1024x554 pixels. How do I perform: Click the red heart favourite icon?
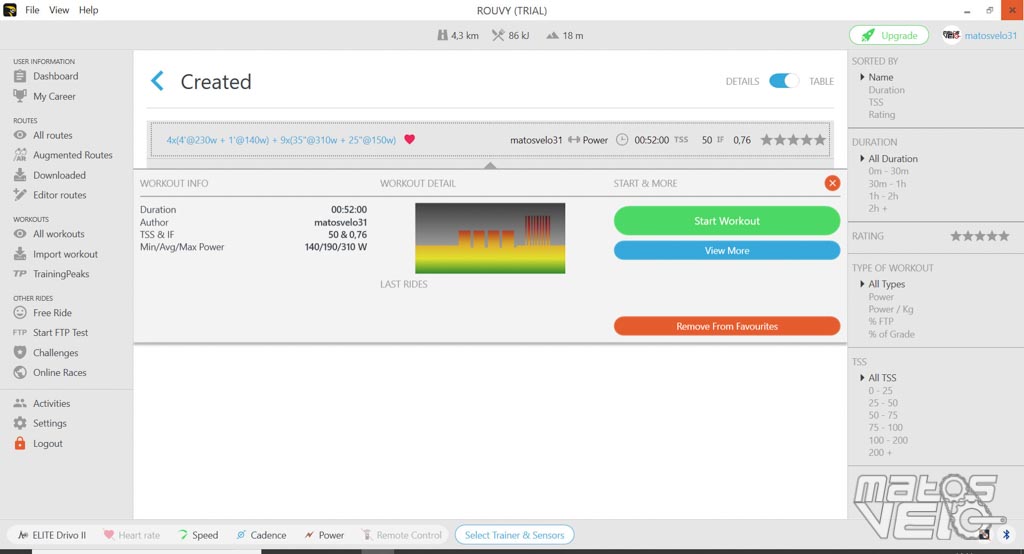pos(409,139)
